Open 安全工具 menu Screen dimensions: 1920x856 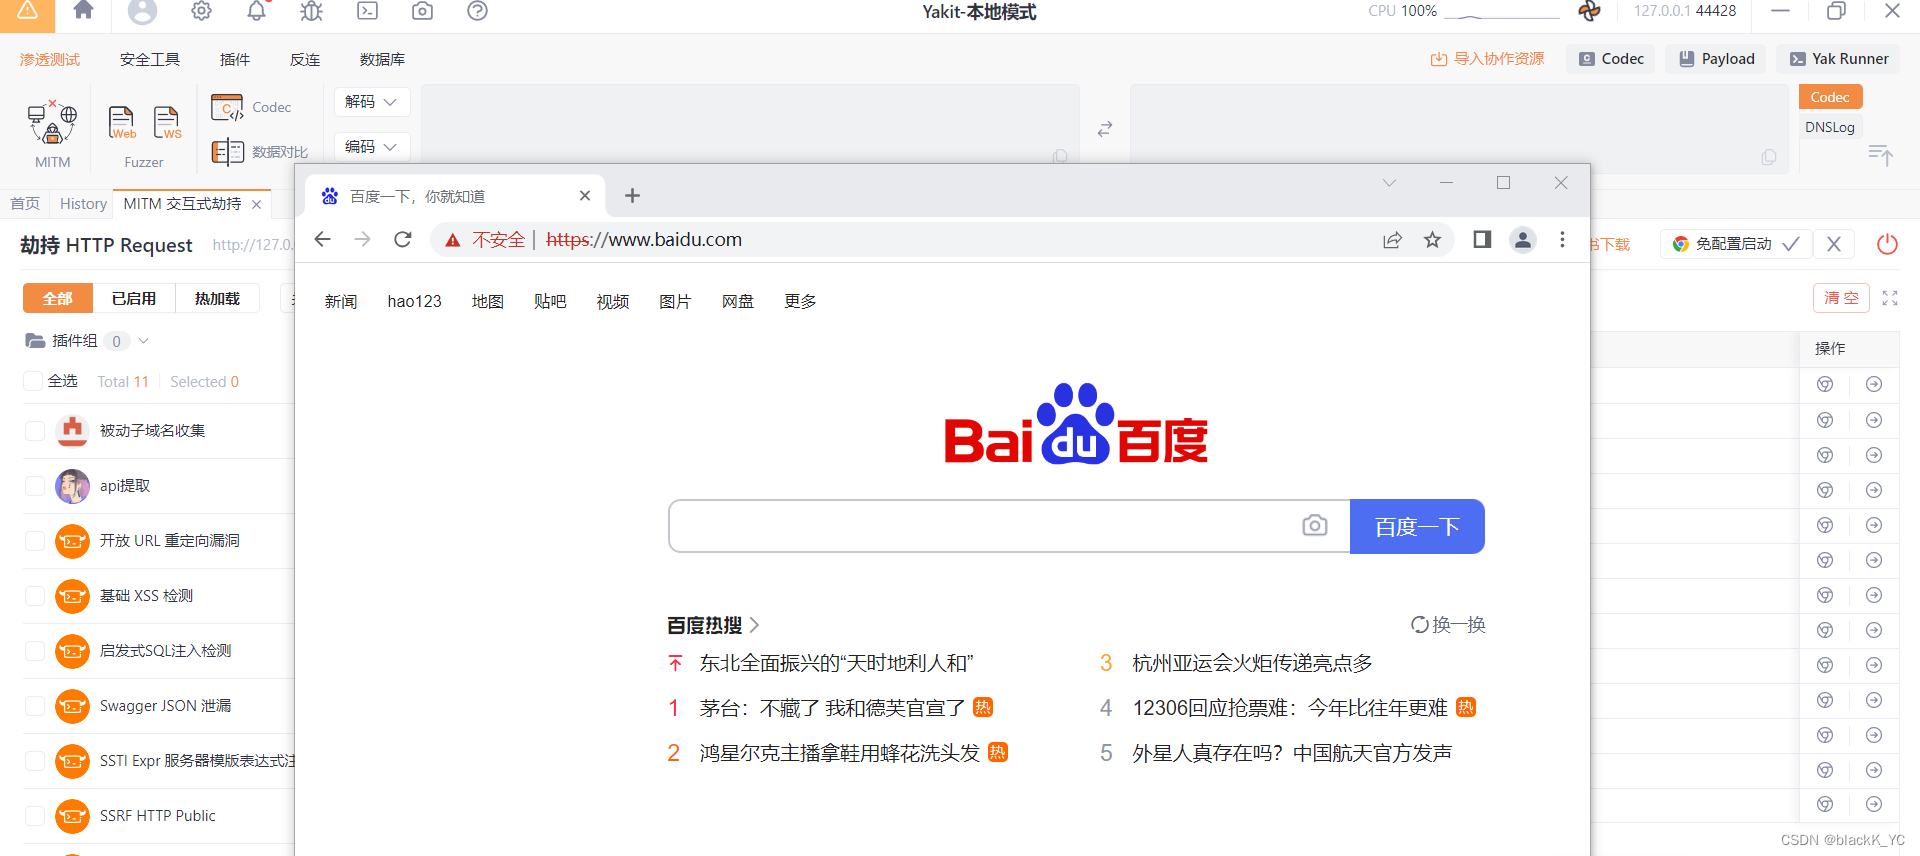pyautogui.click(x=150, y=60)
